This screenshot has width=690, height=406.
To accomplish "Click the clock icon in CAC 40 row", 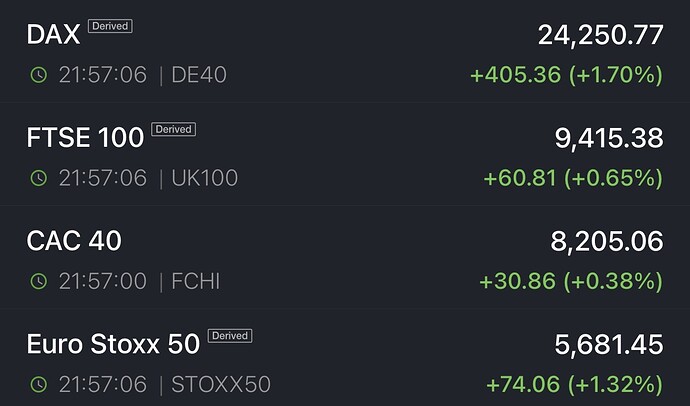I will (x=38, y=282).
